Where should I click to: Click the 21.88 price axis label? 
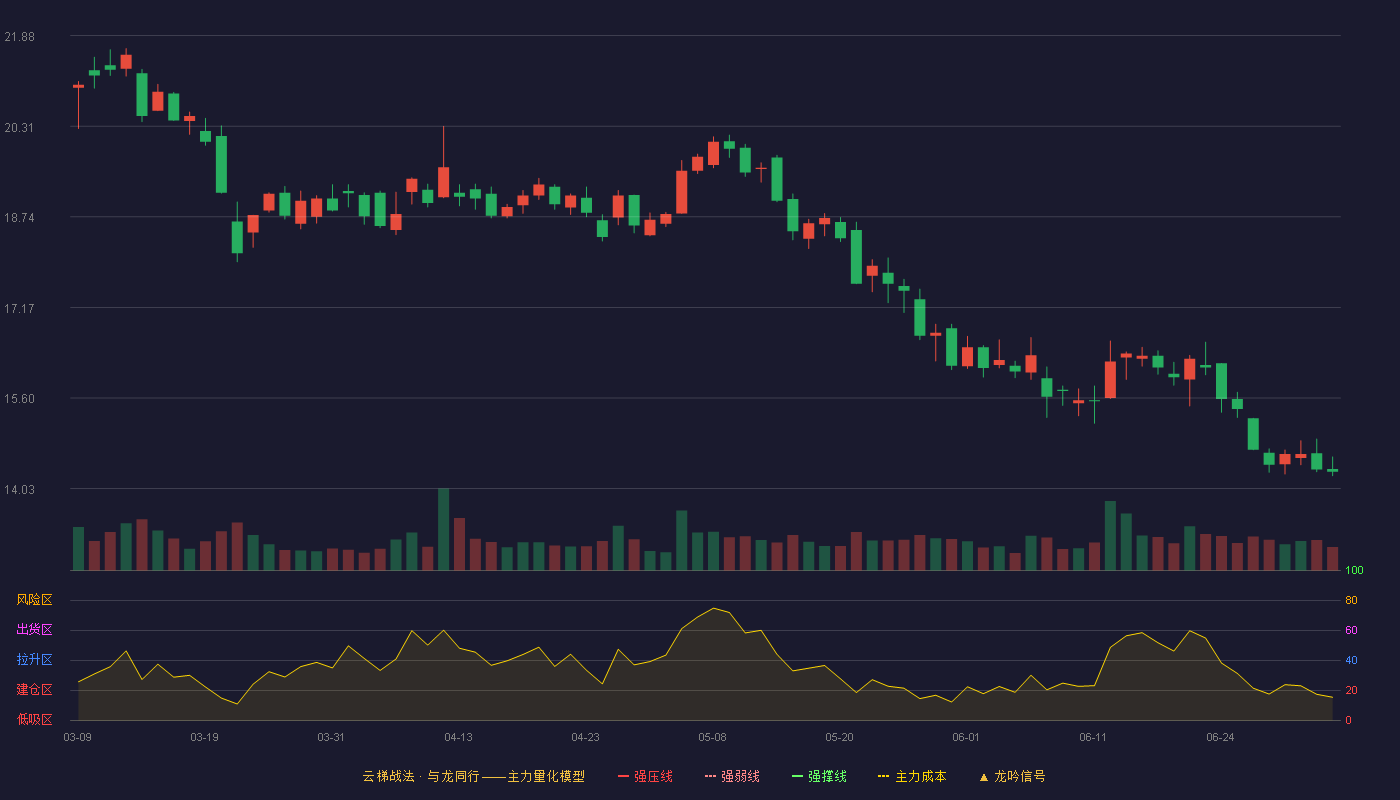(19, 37)
